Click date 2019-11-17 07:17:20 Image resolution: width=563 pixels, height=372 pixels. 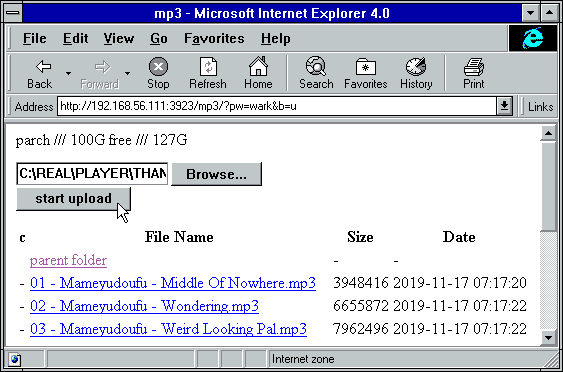click(460, 283)
